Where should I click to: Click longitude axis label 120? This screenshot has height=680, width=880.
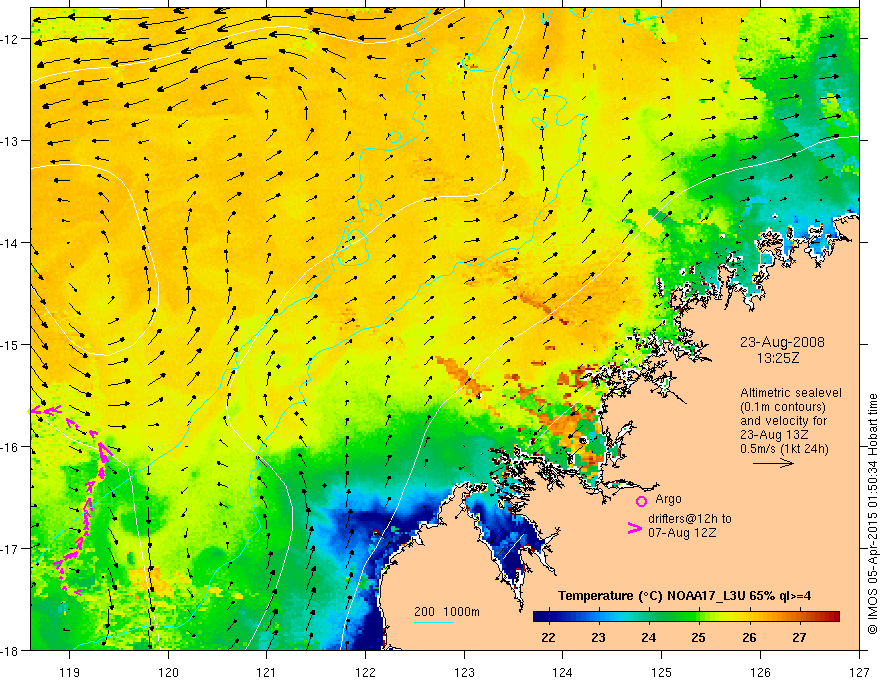click(168, 672)
